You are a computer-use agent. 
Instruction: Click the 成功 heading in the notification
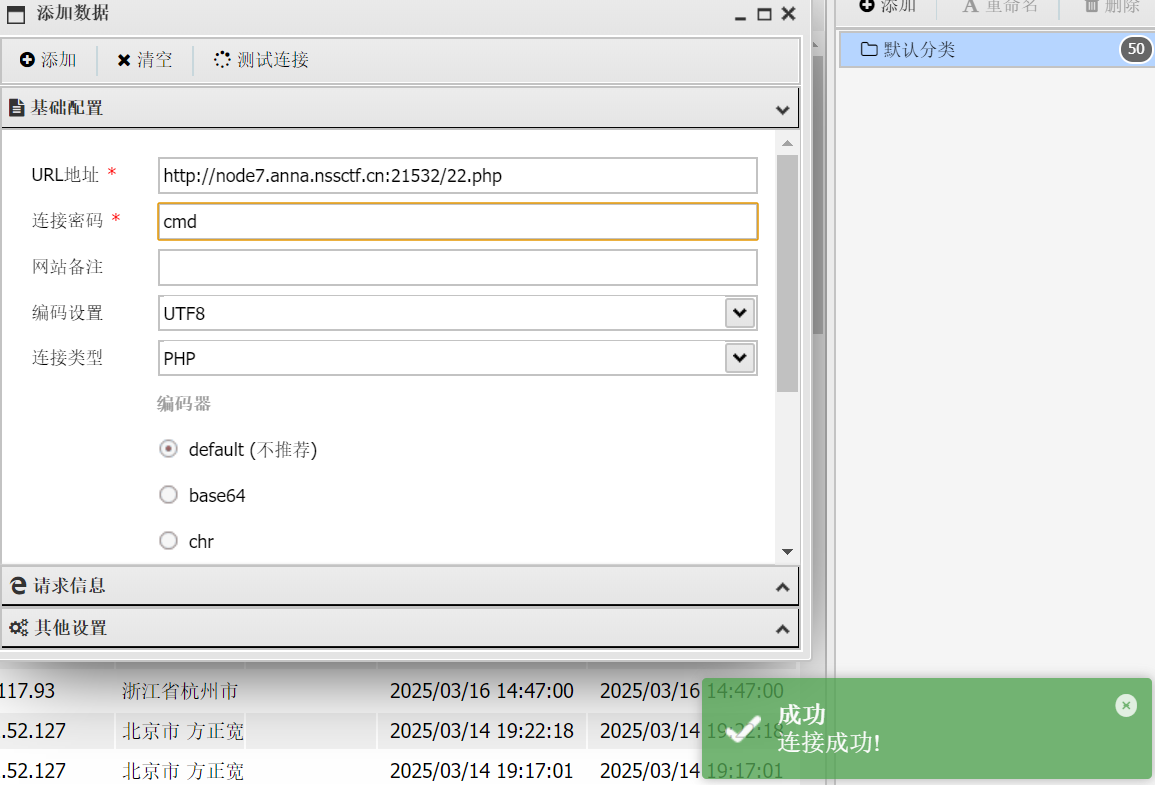pos(801,714)
